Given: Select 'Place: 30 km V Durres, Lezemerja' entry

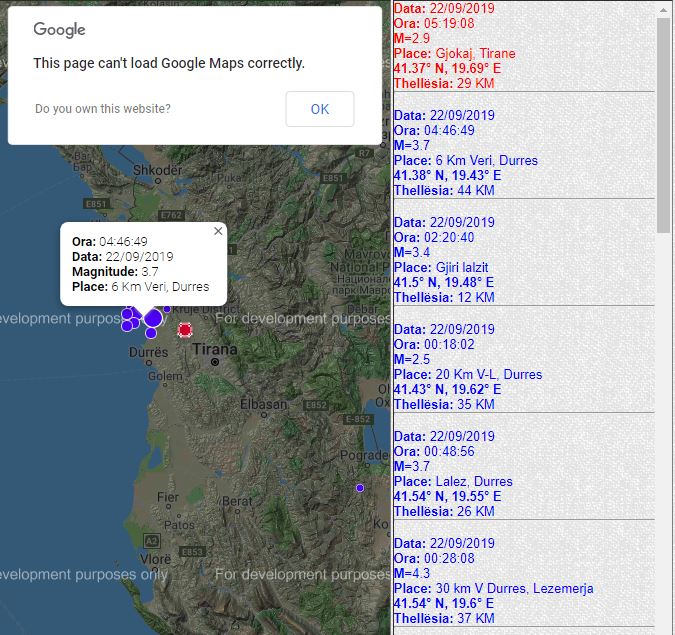Looking at the screenshot, I should point(493,589).
